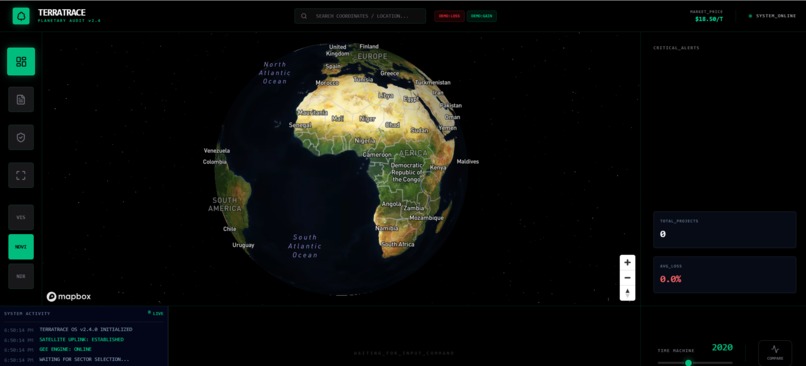The width and height of the screenshot is (806, 366).
Task: Open the Avg Loss 0.0% card
Action: pos(725,274)
